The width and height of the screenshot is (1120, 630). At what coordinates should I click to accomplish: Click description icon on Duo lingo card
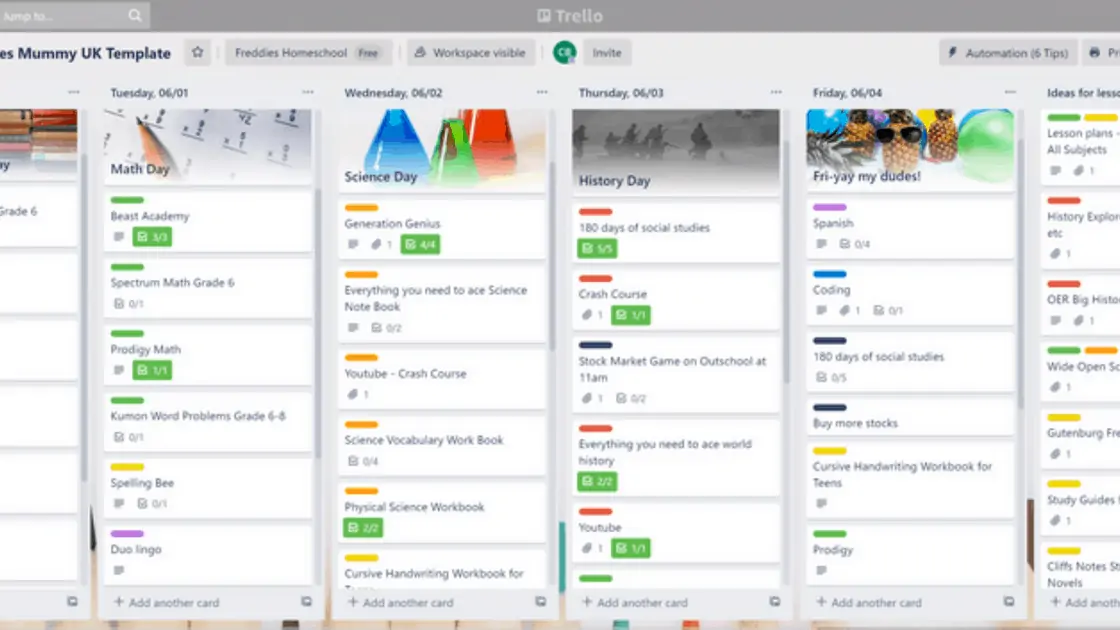[119, 570]
